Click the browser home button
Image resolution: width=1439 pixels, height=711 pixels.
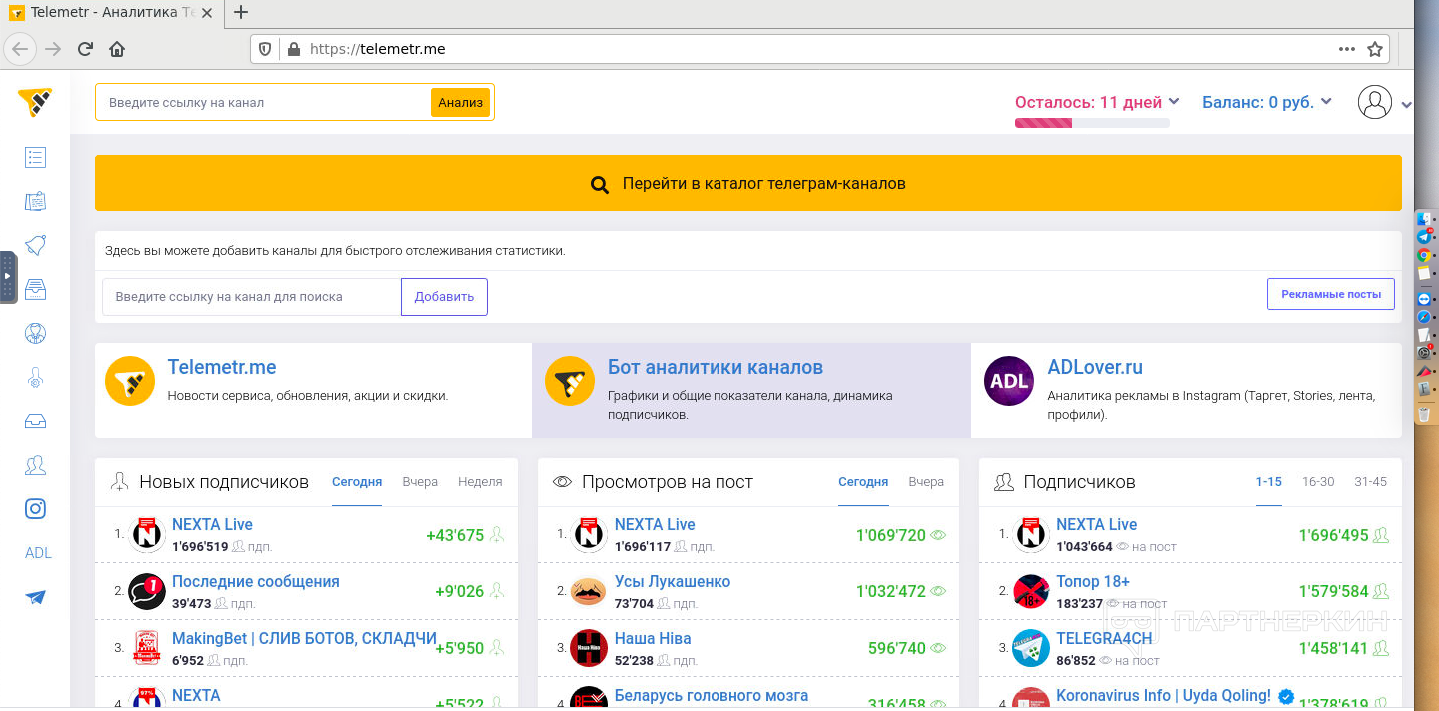coord(117,49)
